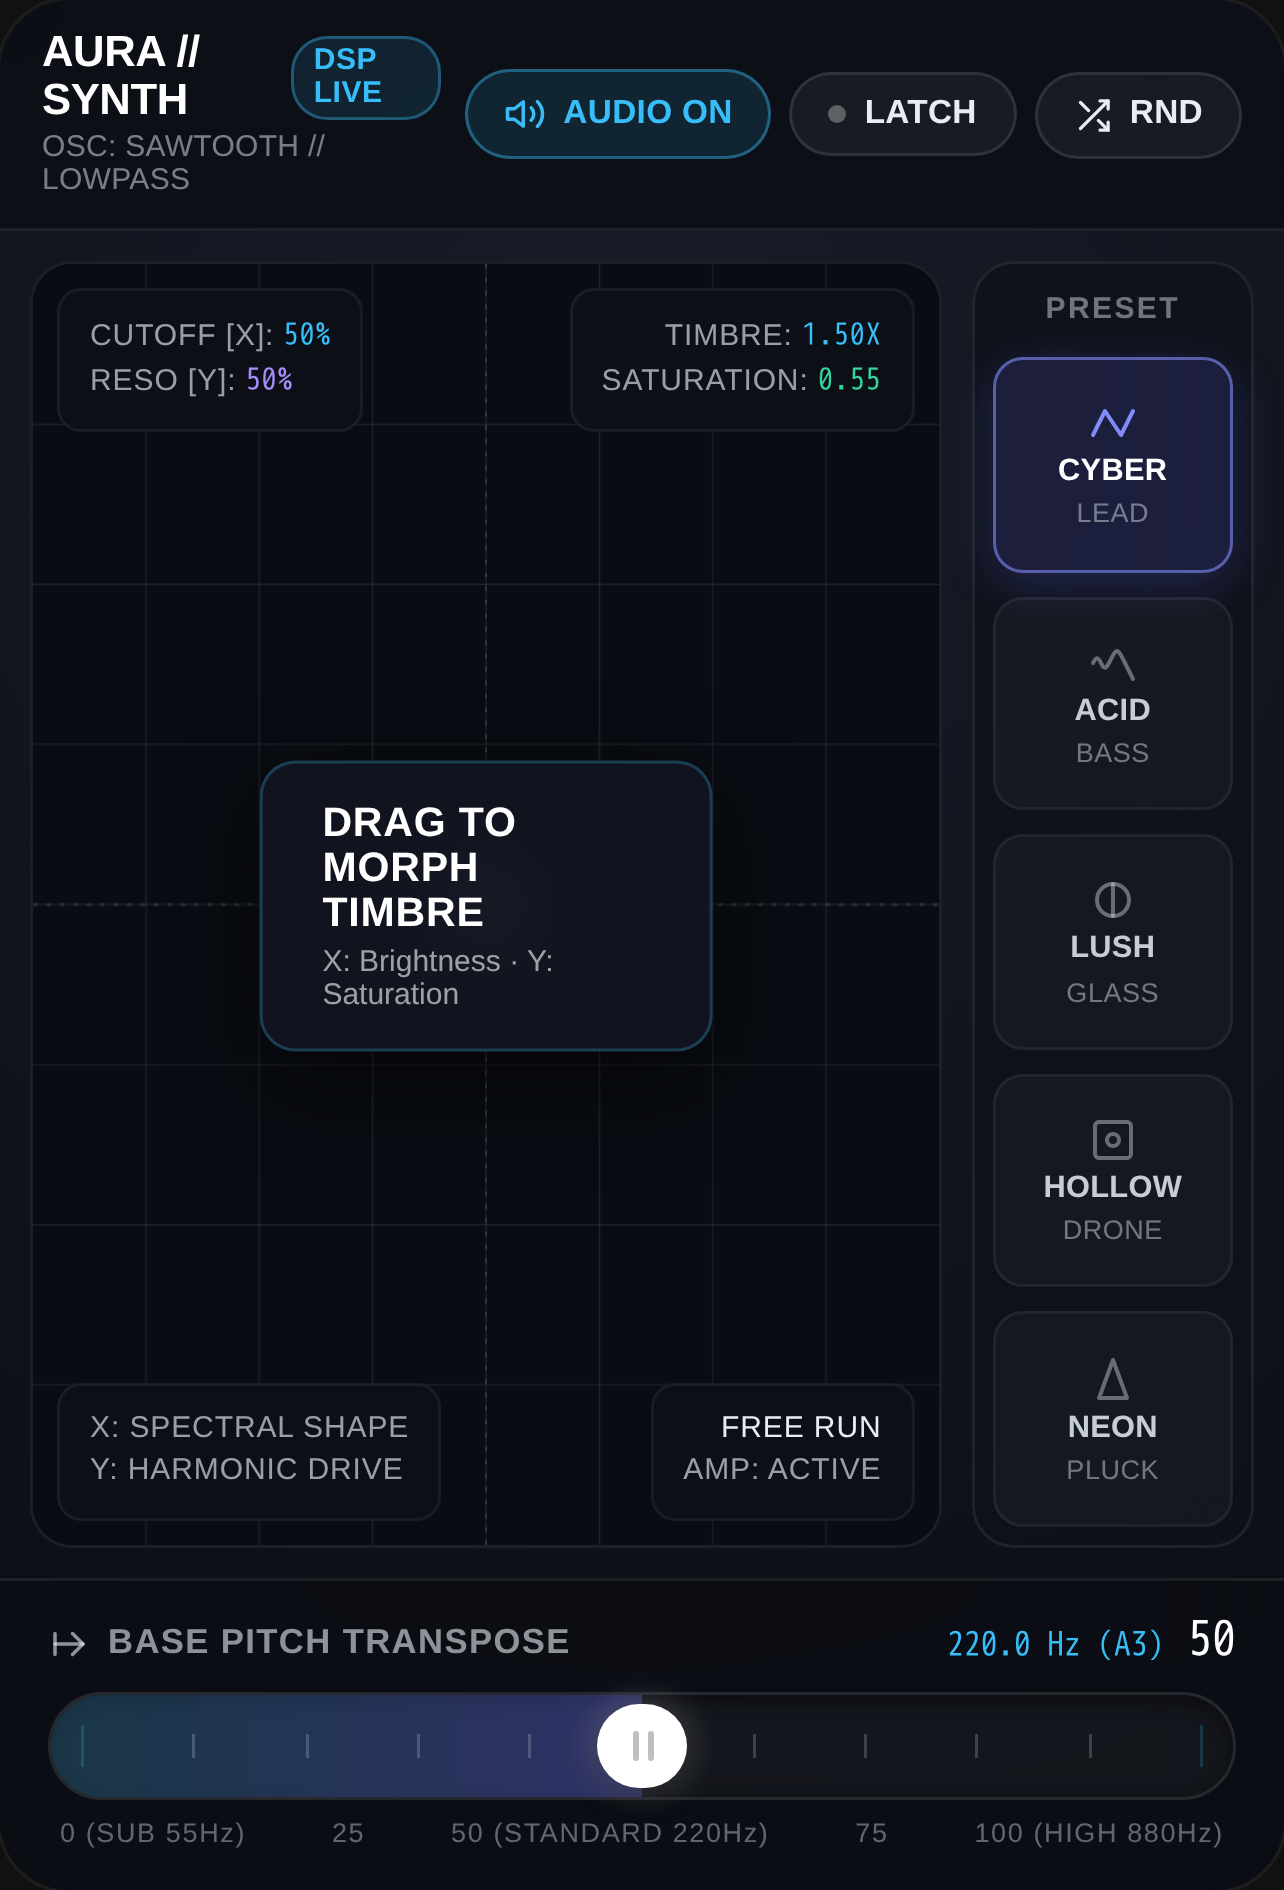
Task: Choose the LUSH GLASS preset
Action: 1112,942
